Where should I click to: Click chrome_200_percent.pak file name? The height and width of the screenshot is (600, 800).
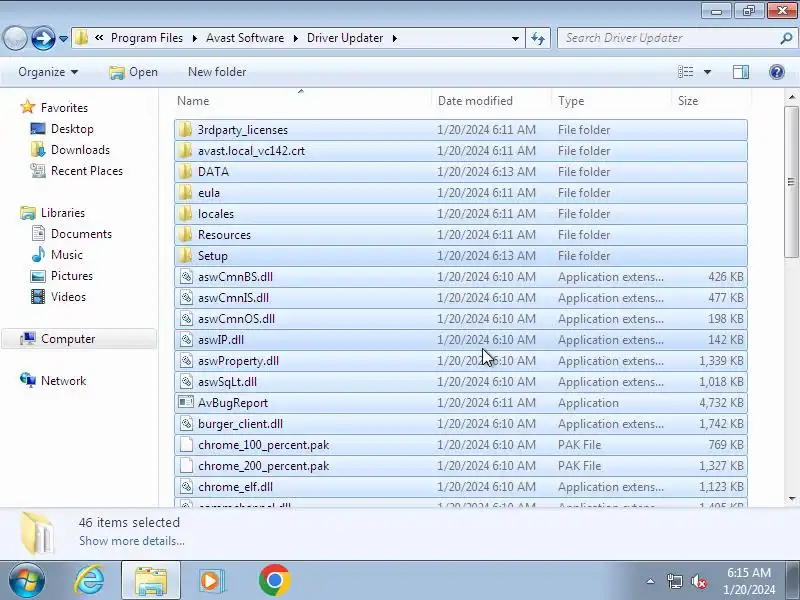pyautogui.click(x=264, y=466)
